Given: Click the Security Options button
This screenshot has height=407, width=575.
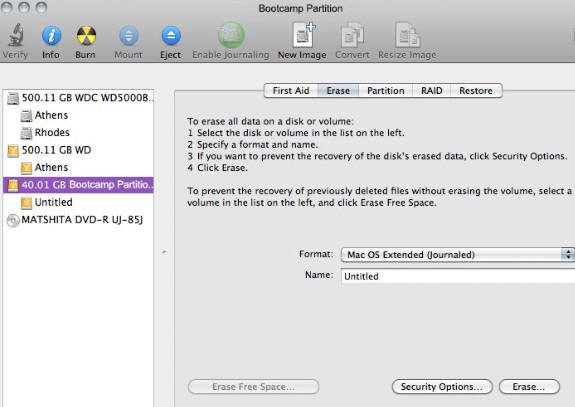Looking at the screenshot, I should (x=442, y=386).
